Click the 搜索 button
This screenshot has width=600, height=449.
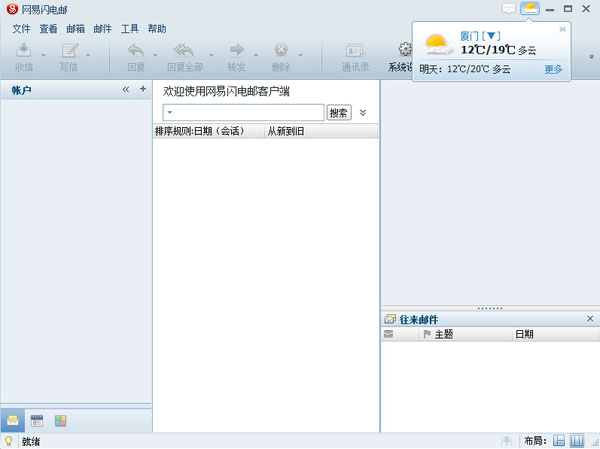click(339, 113)
